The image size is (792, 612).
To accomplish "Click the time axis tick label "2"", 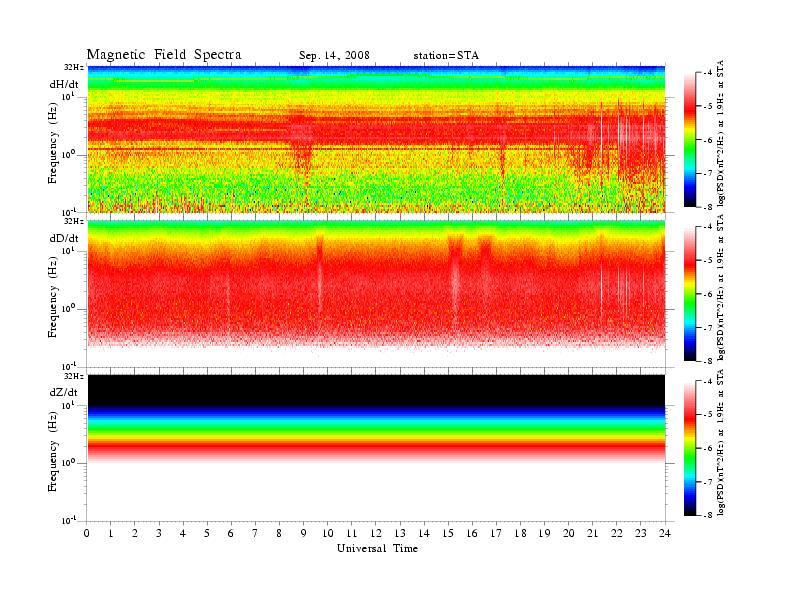I will [x=135, y=533].
